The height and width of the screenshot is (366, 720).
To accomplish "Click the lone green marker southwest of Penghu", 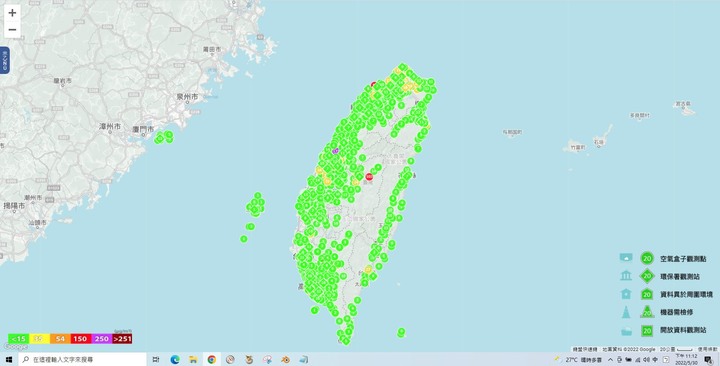I will pyautogui.click(x=244, y=239).
